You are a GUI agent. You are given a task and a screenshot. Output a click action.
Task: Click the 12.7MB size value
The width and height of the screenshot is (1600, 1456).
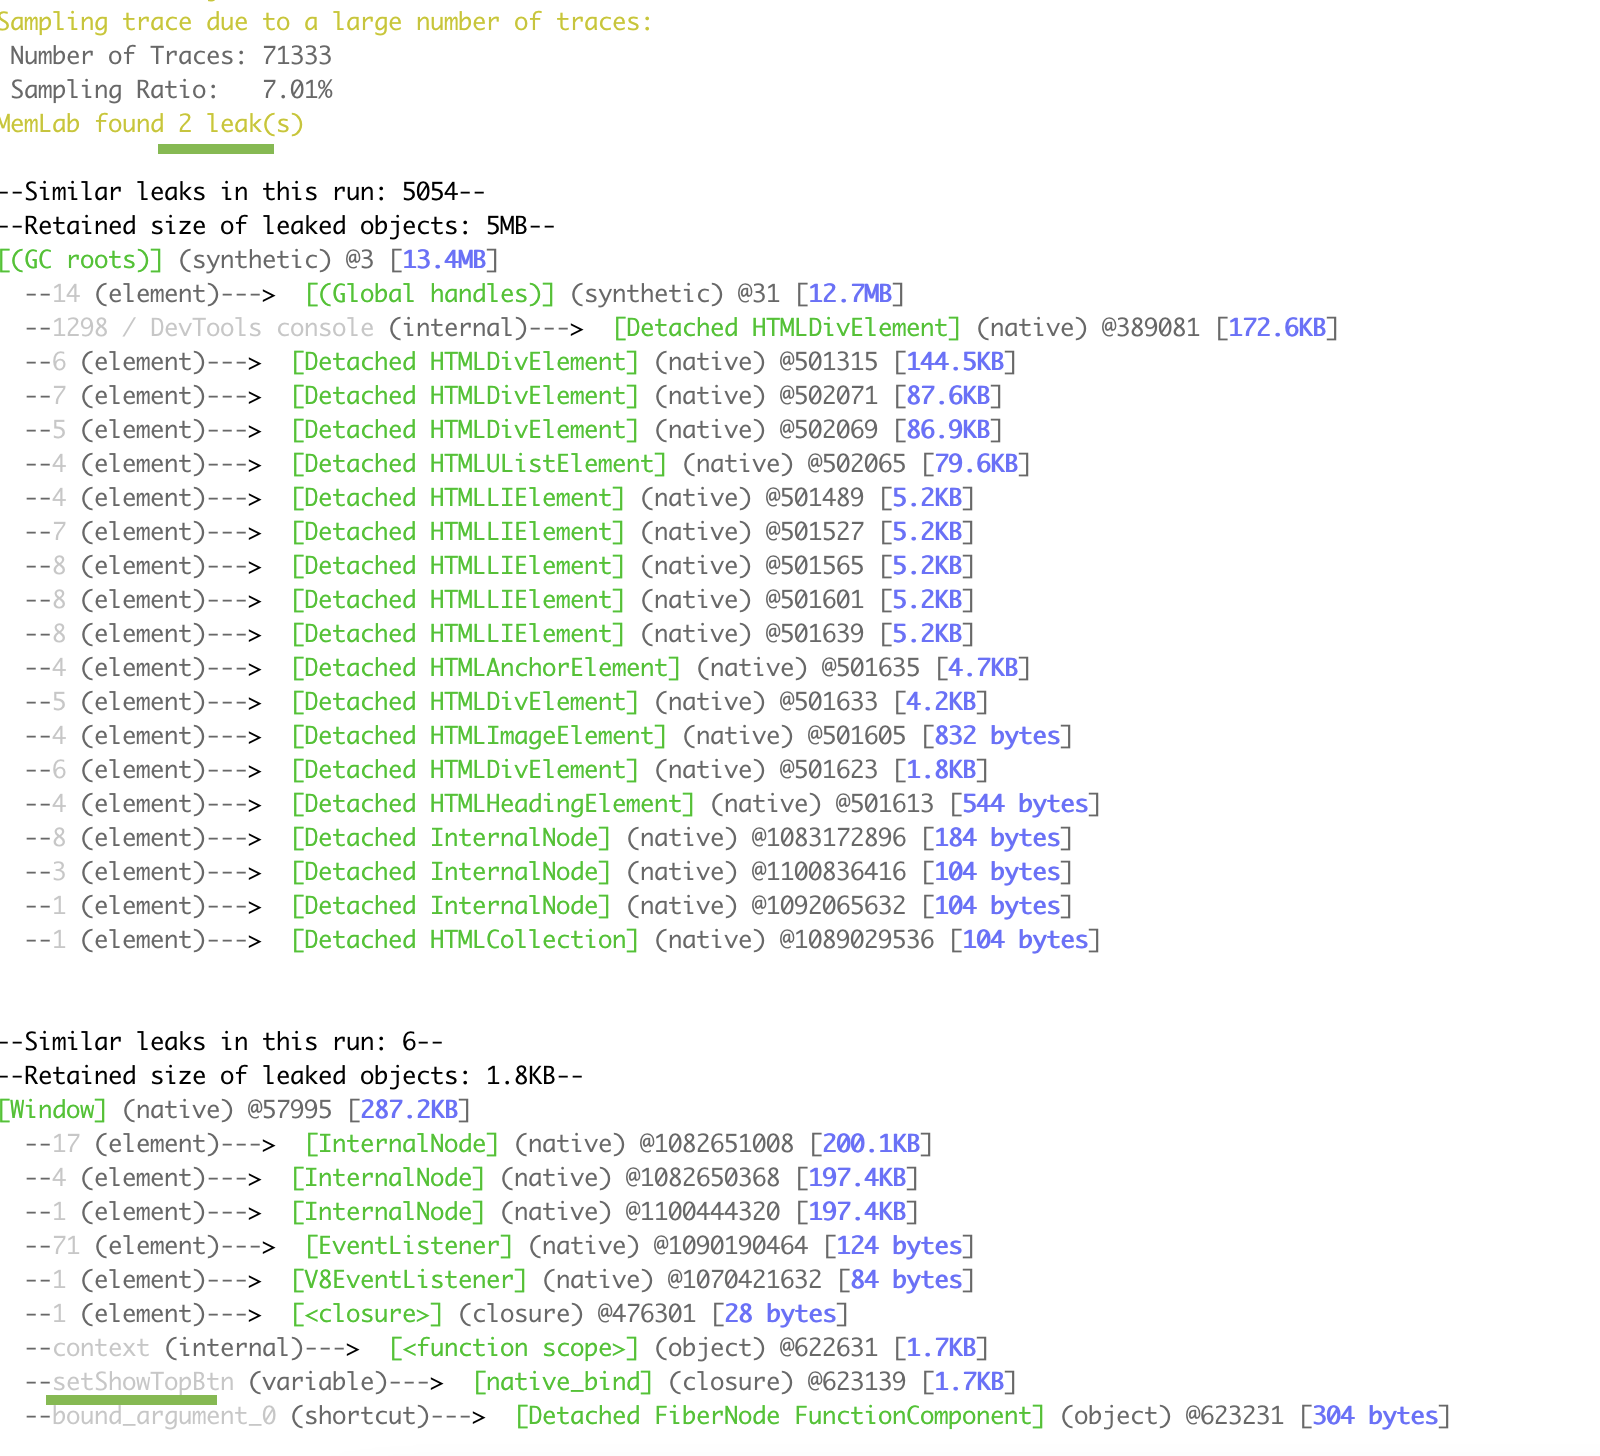click(x=850, y=294)
